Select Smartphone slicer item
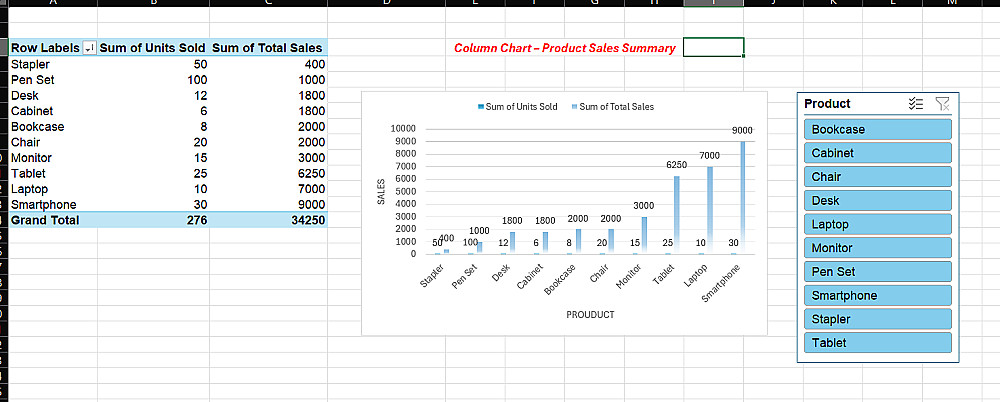The height and width of the screenshot is (402, 1000). pos(878,295)
